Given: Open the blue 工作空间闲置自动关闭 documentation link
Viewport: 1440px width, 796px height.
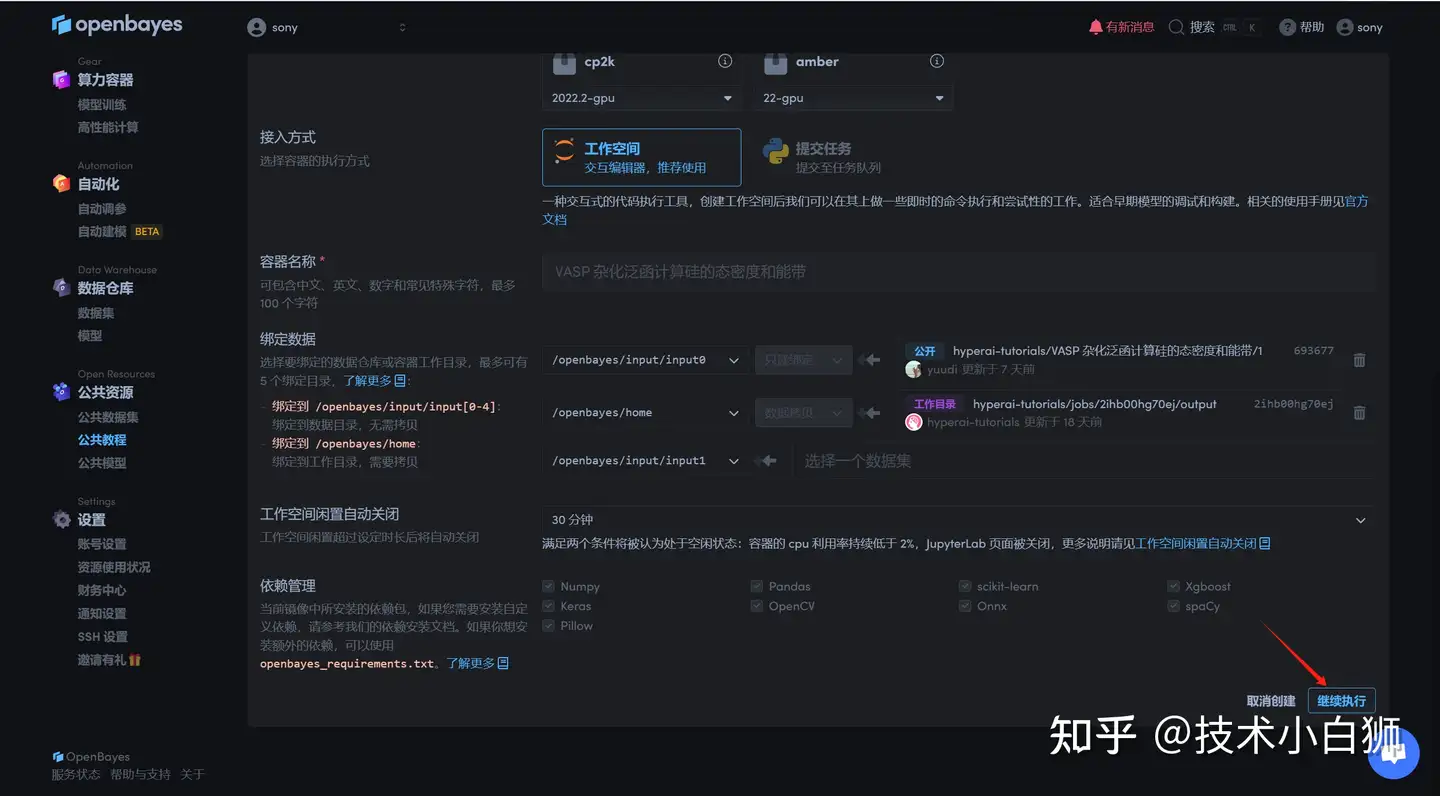Looking at the screenshot, I should 1203,544.
